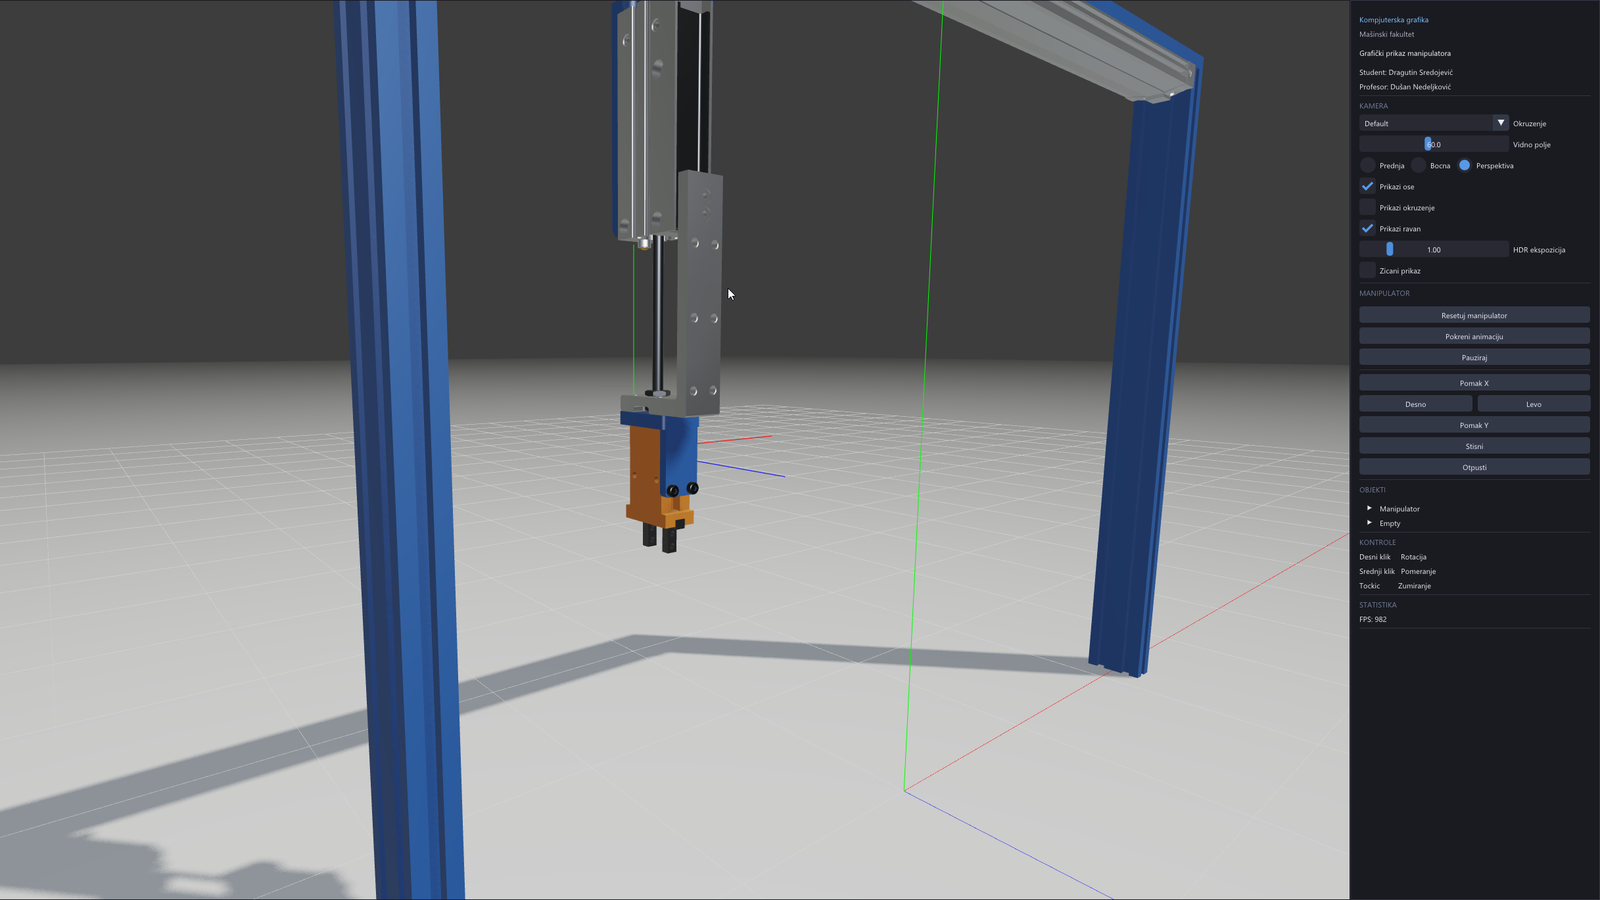Screen dimensions: 1600x900
Task: Click the Pomak Y button
Action: [1474, 425]
